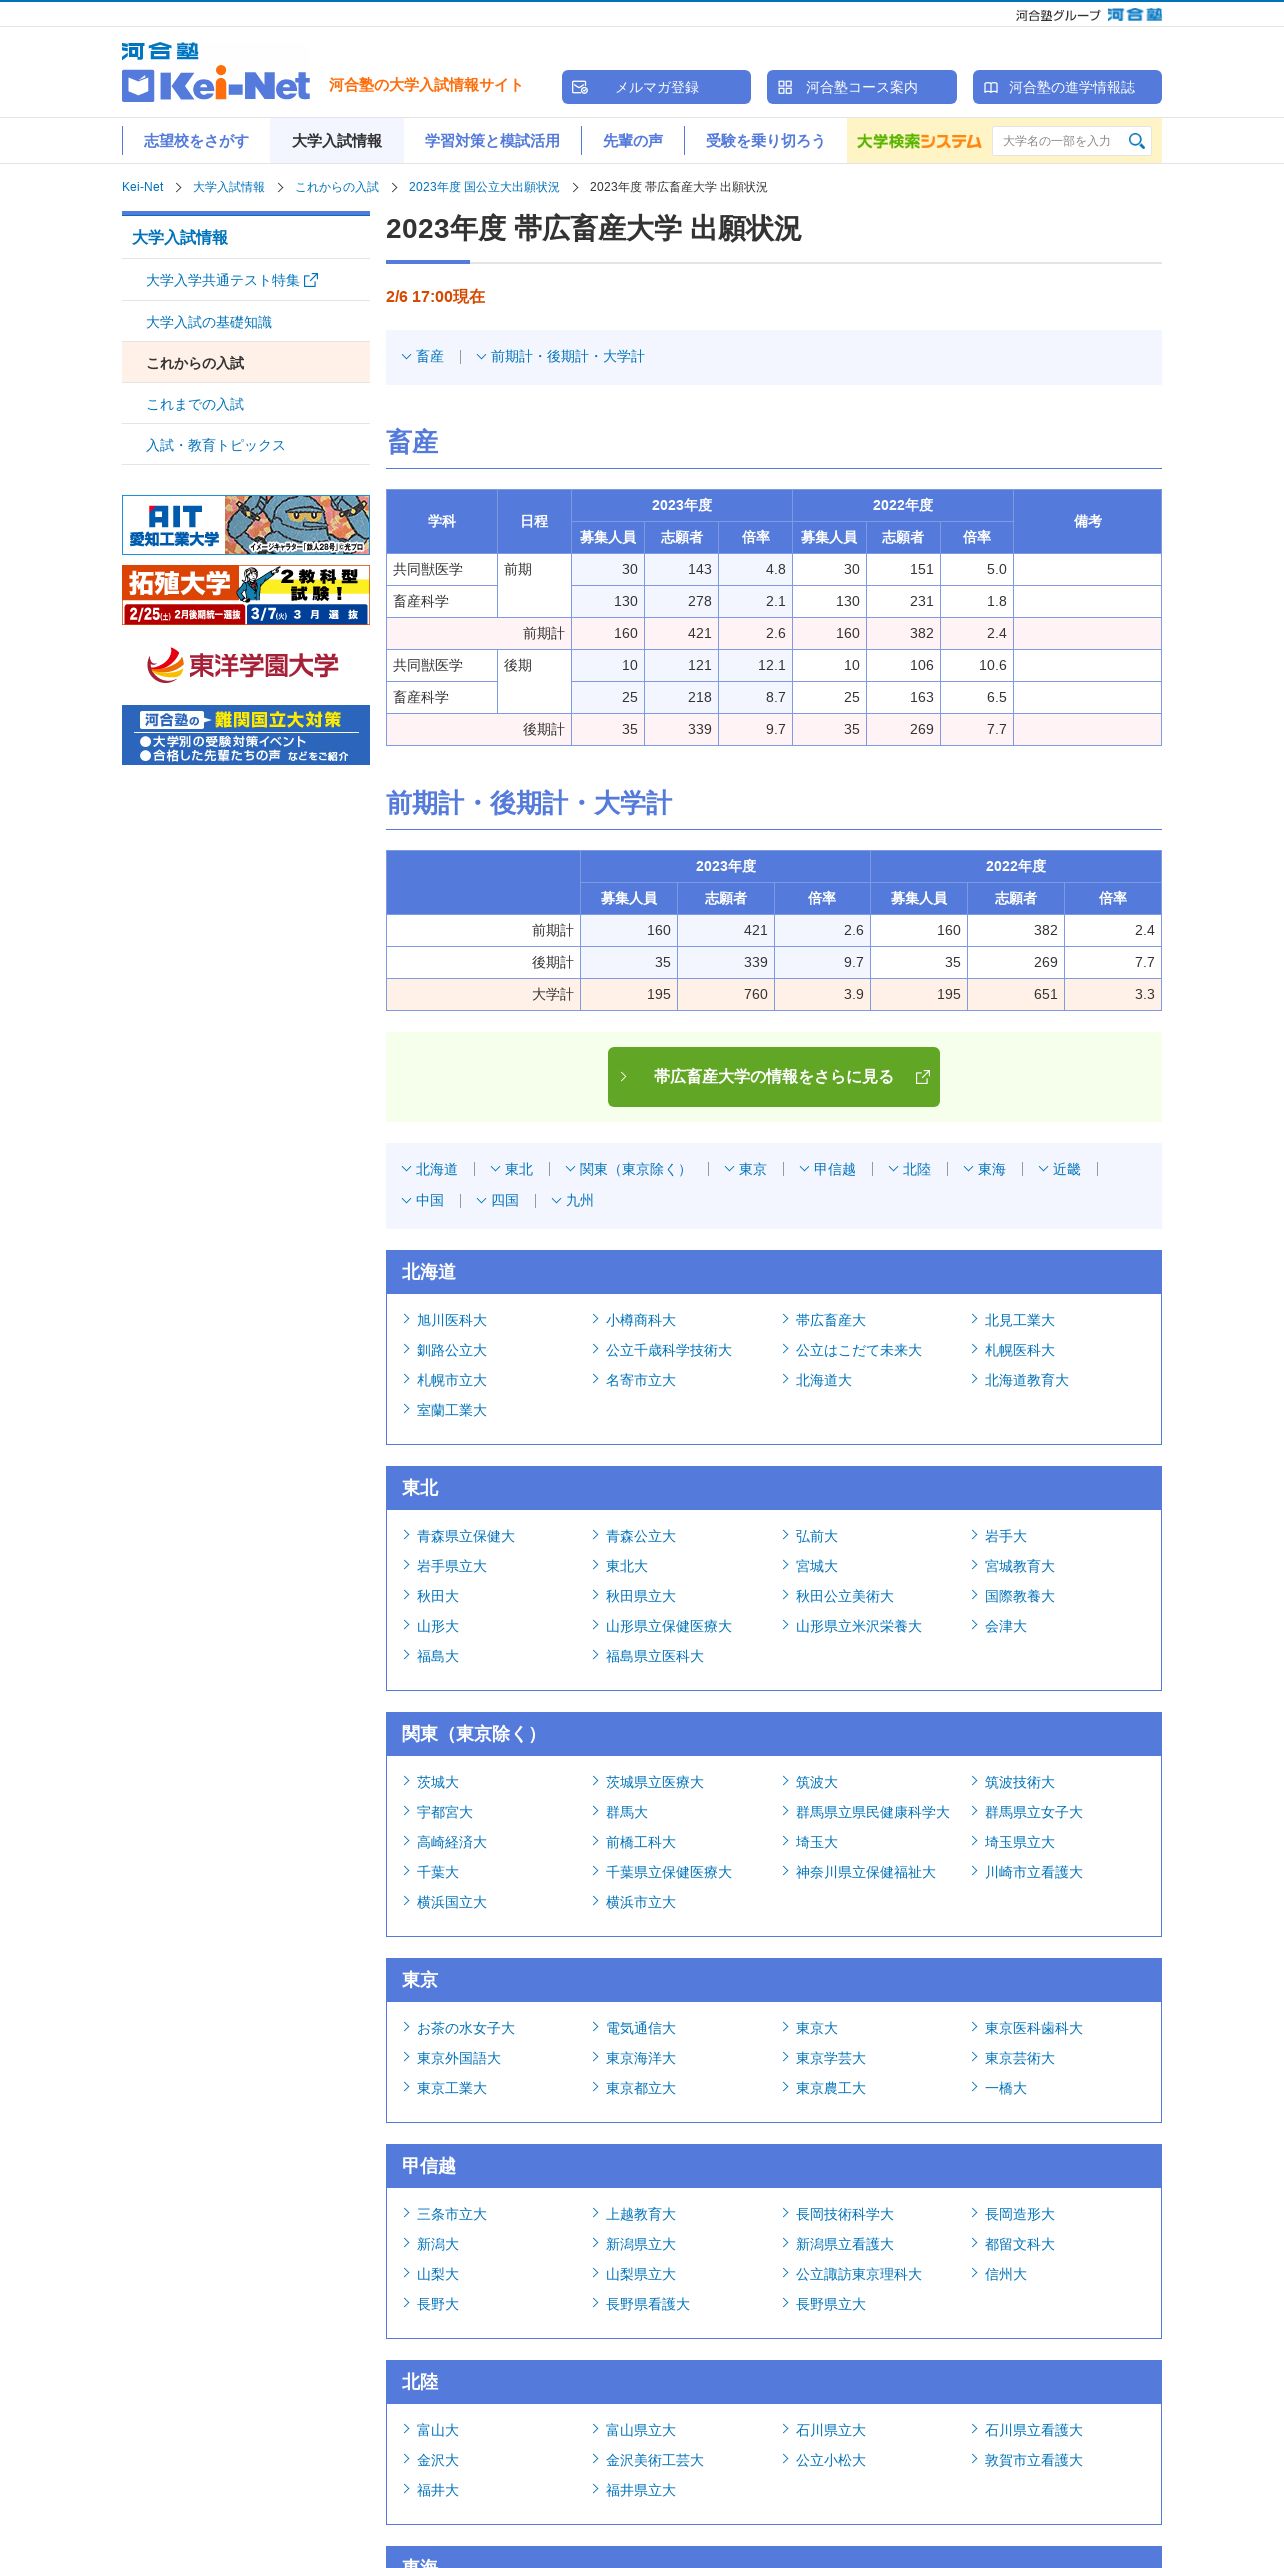The height and width of the screenshot is (2568, 1284).
Task: Click これからの入試 breadcrumb link
Action: (x=337, y=187)
